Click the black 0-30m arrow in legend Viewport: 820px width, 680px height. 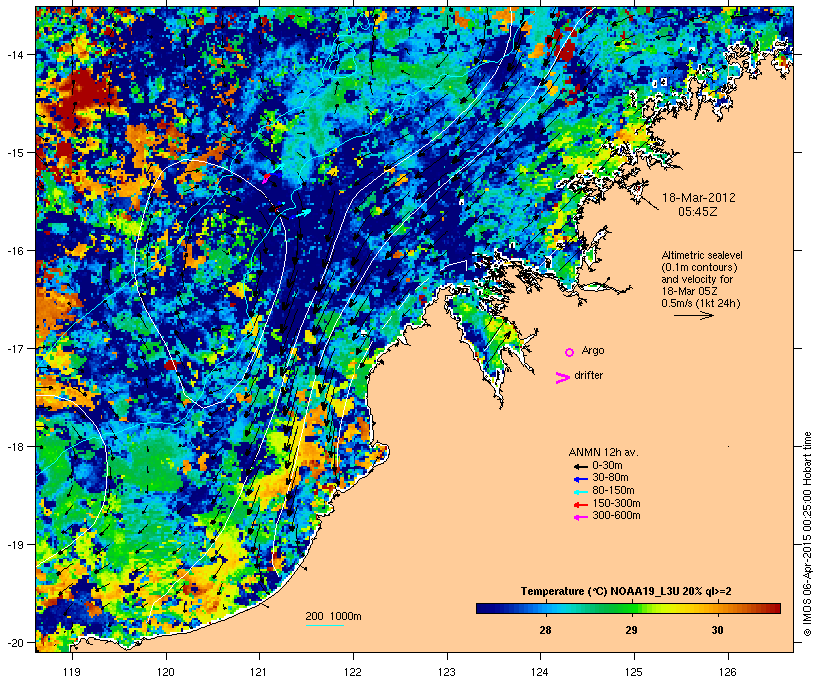(580, 466)
